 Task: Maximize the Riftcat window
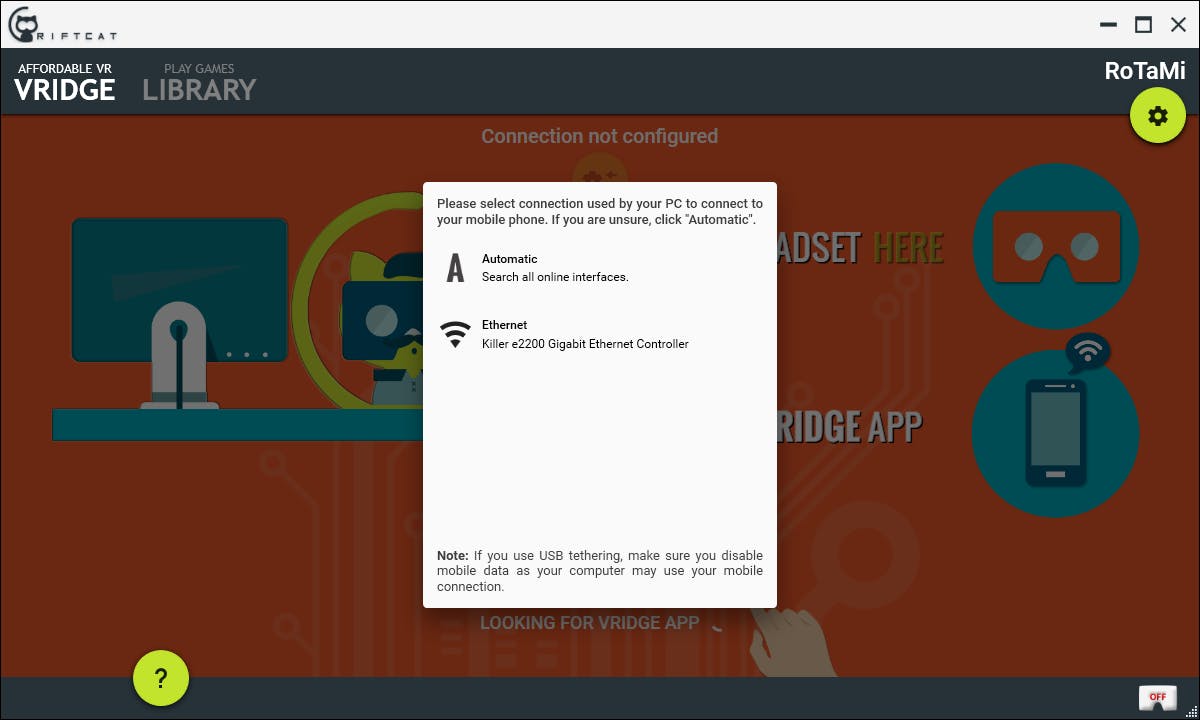[1143, 25]
